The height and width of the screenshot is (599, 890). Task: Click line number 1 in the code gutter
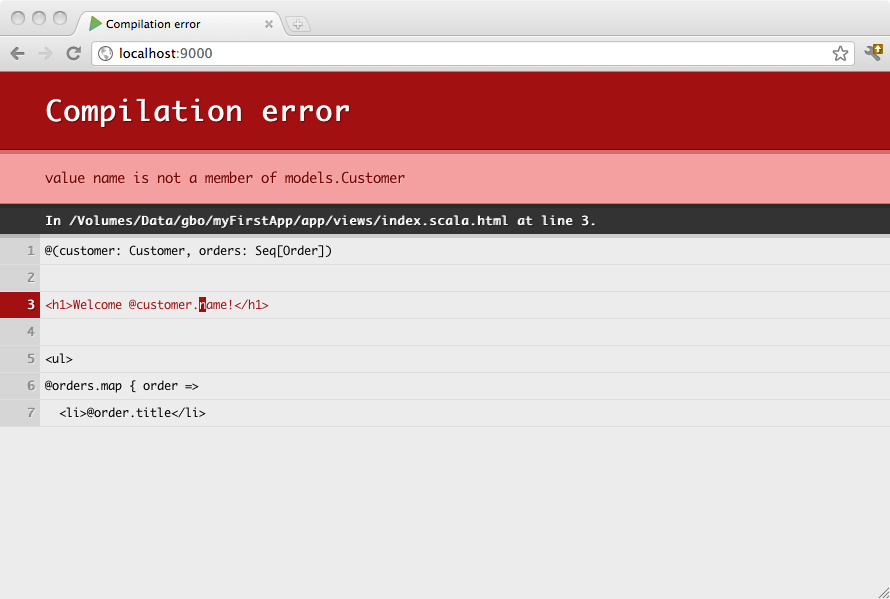(29, 250)
